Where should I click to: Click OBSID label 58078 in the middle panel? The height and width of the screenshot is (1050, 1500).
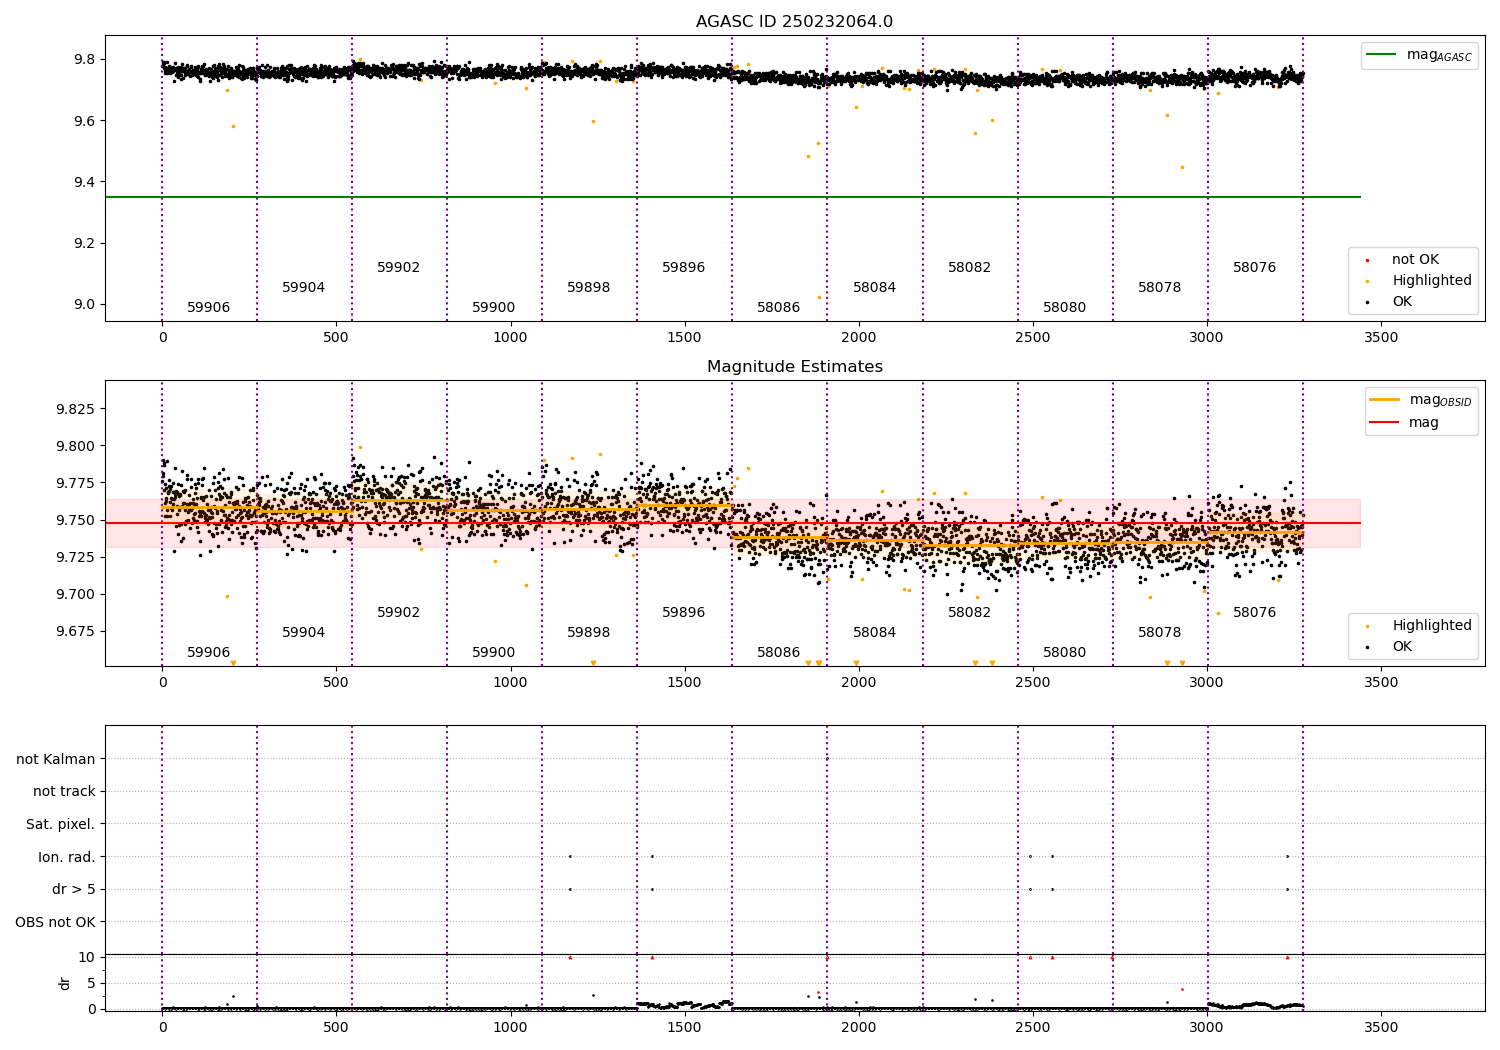(1160, 633)
